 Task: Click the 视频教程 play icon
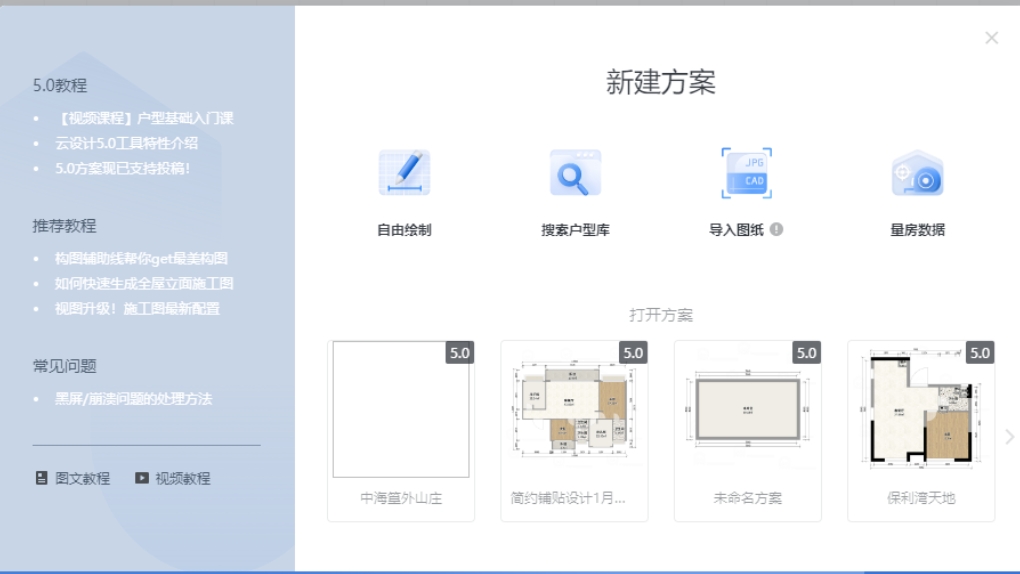[x=142, y=478]
